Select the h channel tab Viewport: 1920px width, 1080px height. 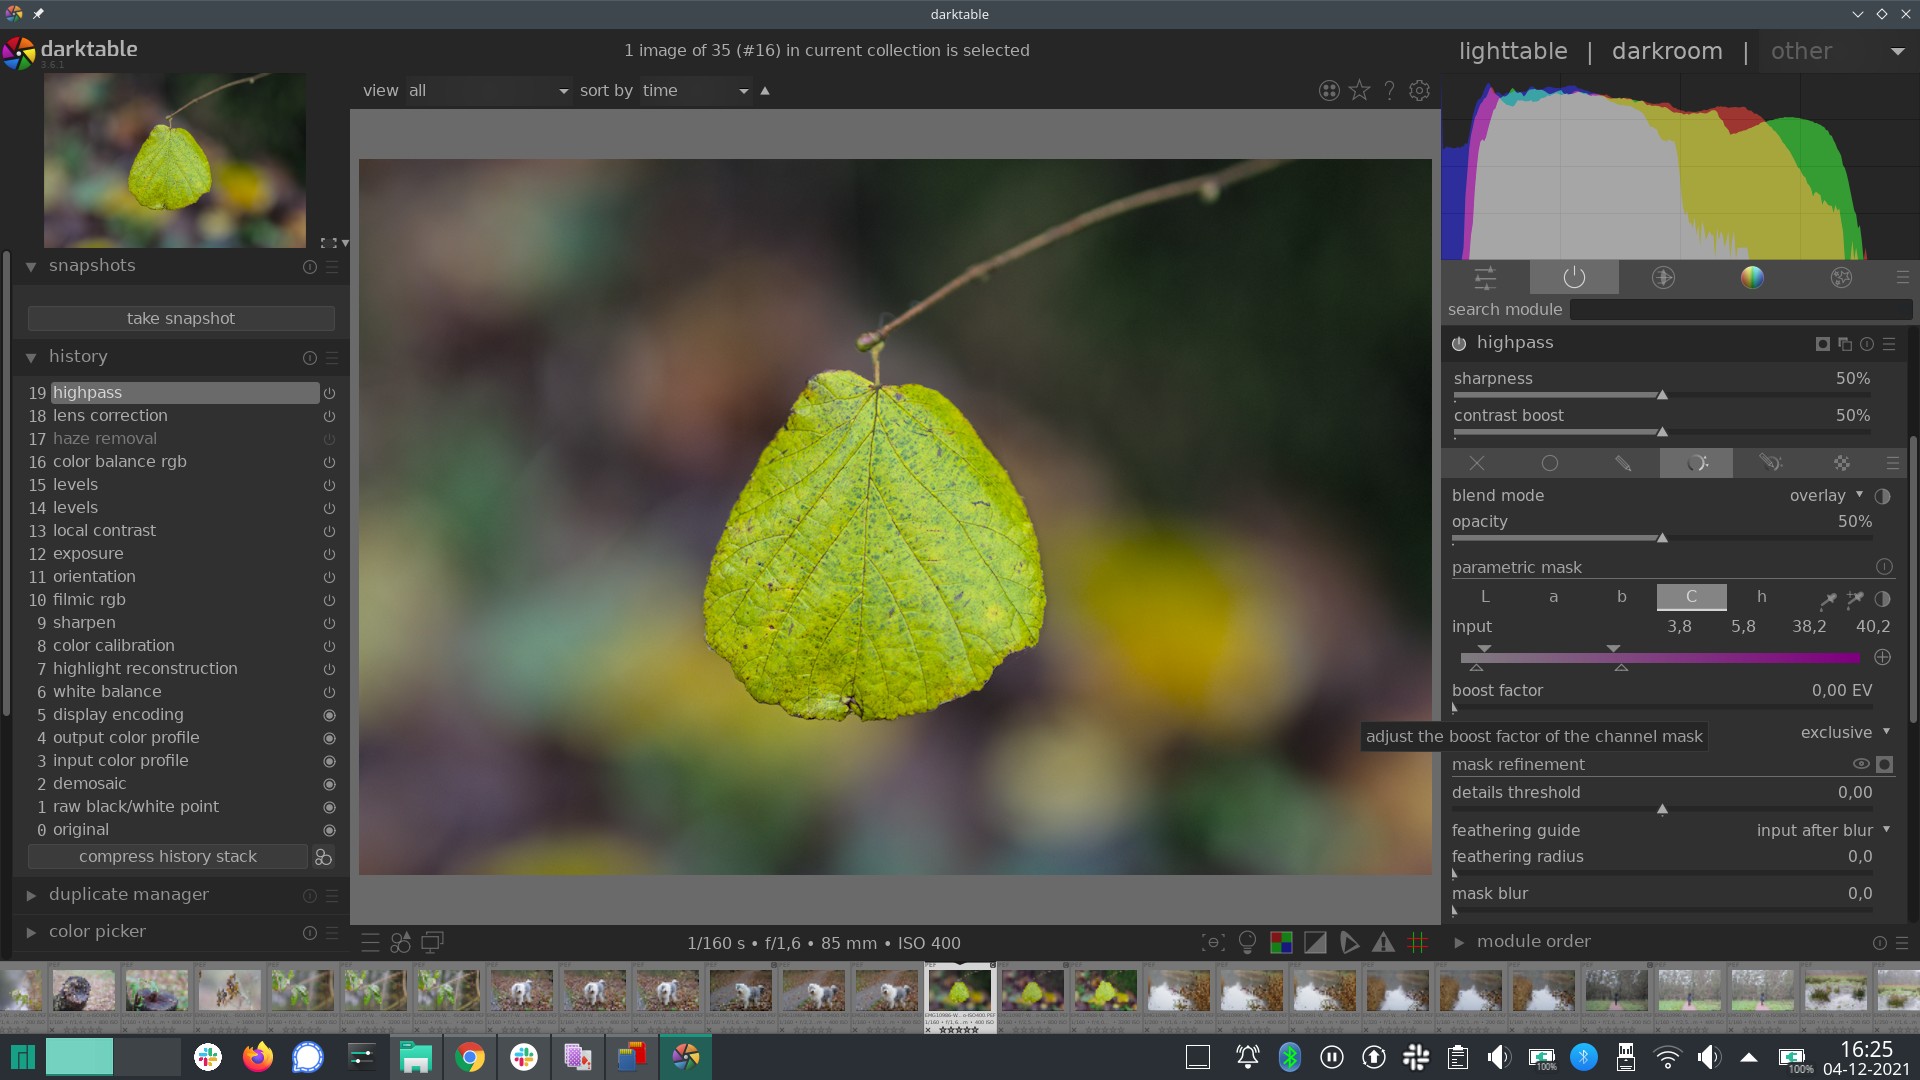click(1761, 597)
